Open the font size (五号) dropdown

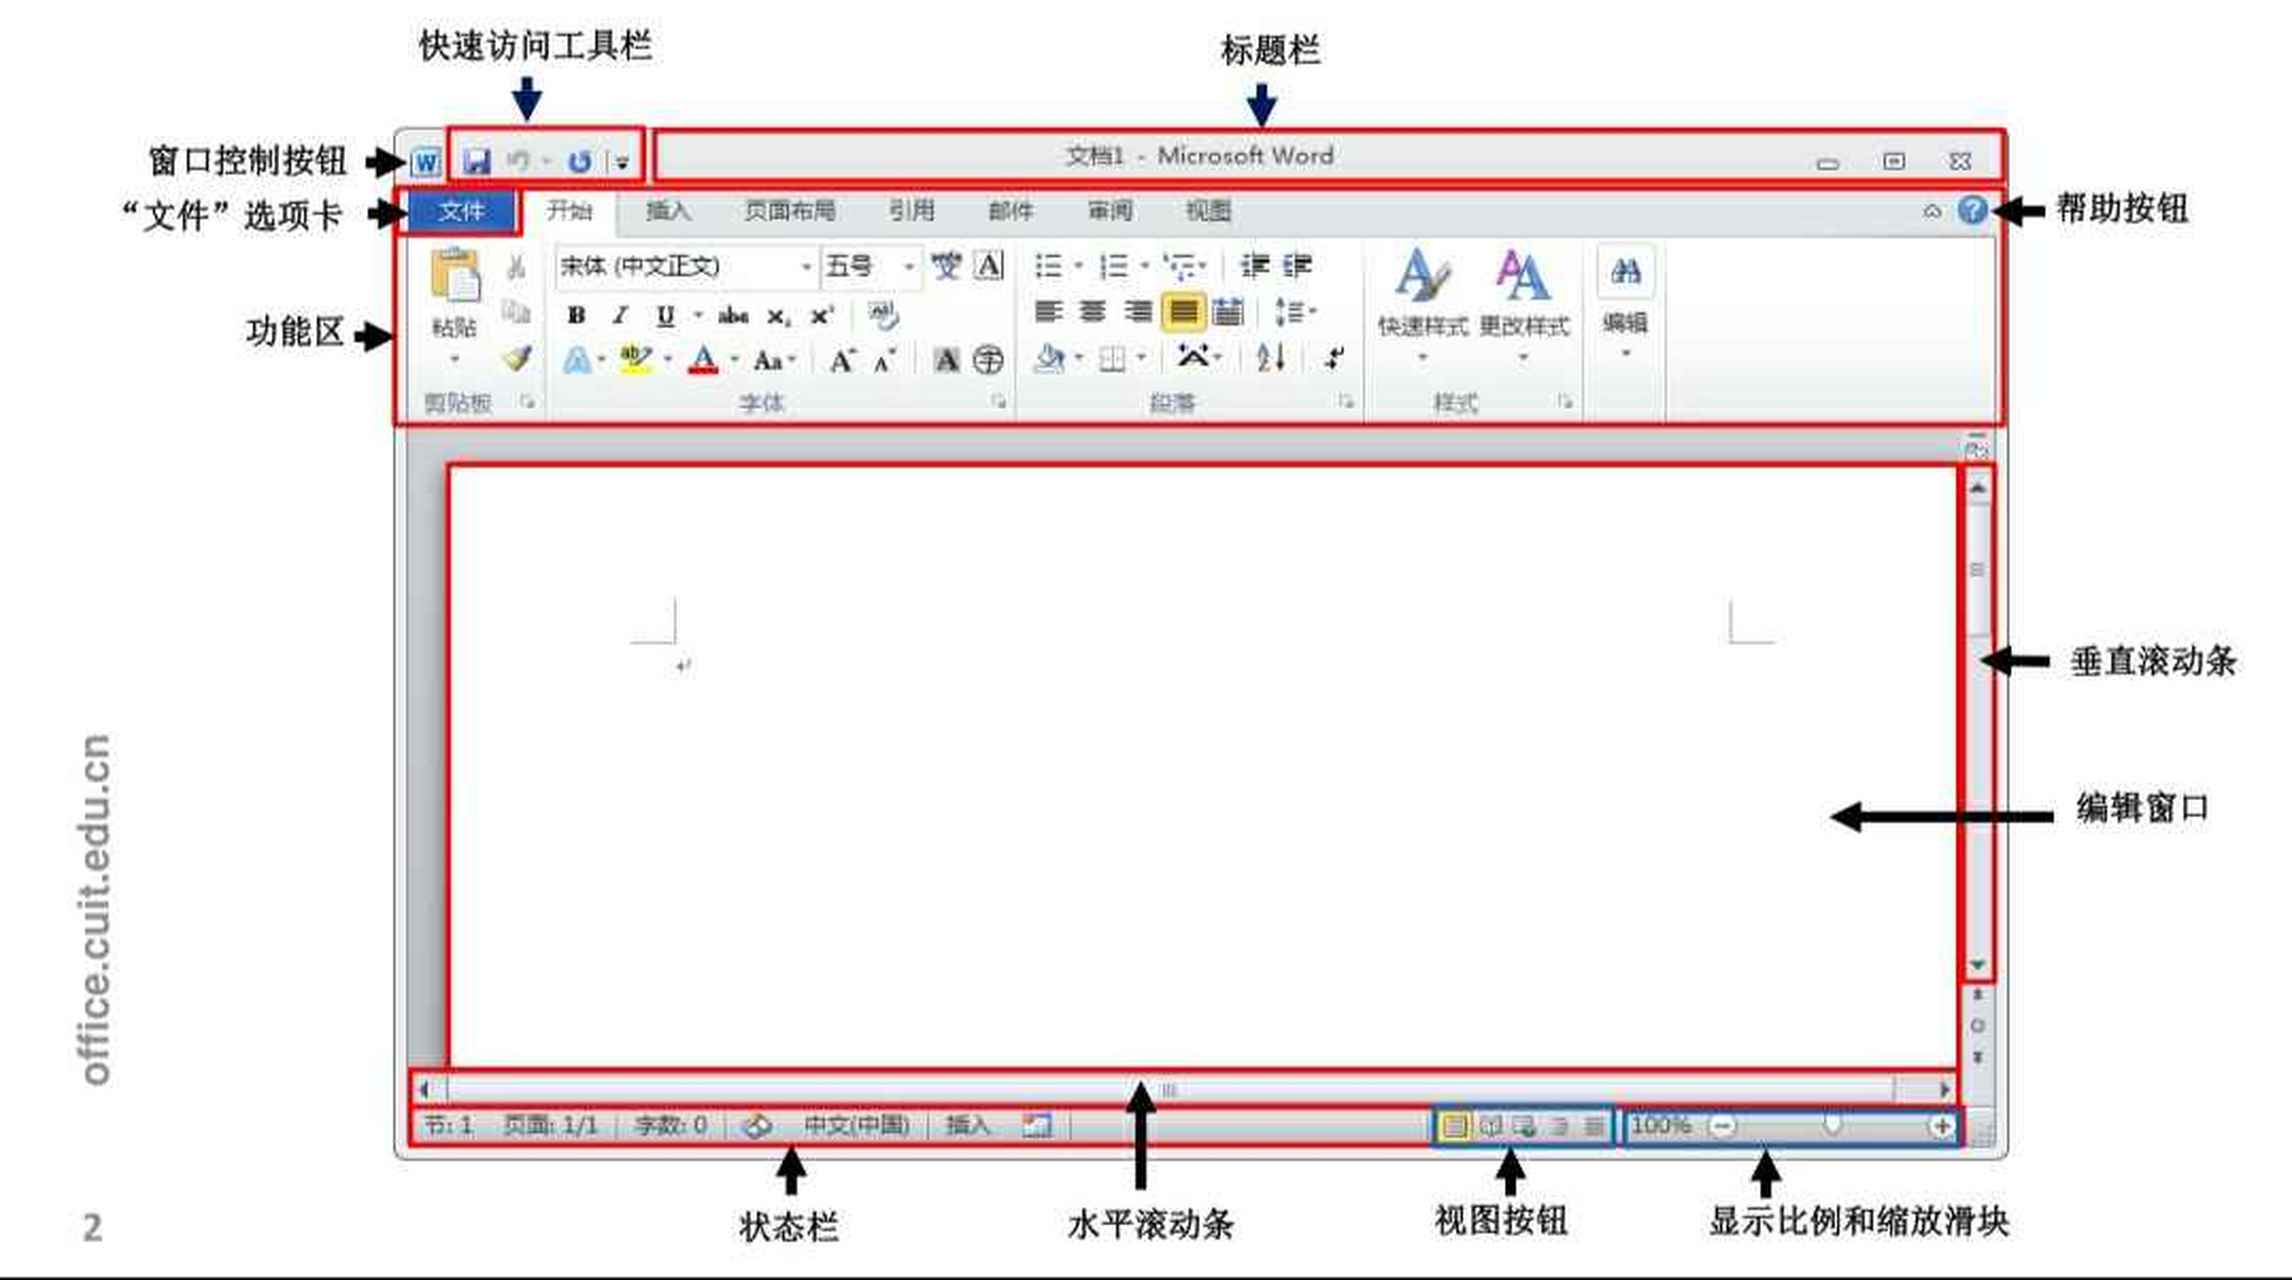point(908,264)
